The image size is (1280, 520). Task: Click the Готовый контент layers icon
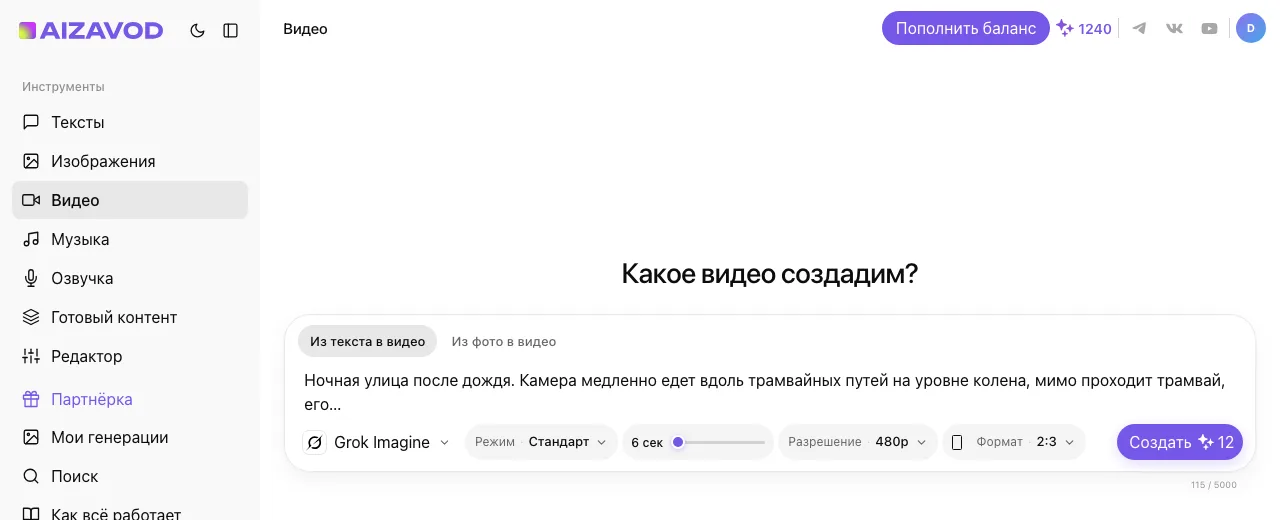(x=31, y=317)
